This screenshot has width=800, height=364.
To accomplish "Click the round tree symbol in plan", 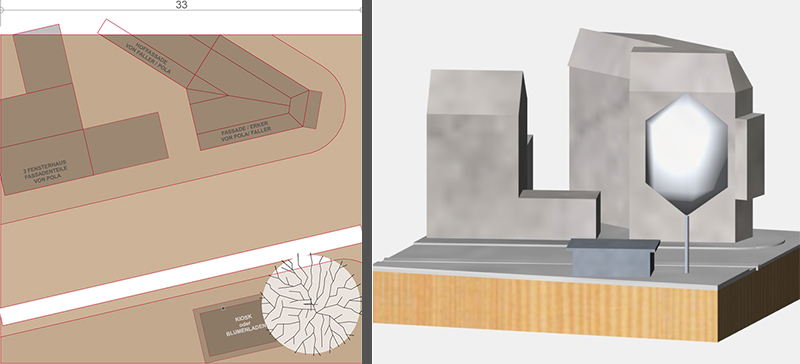I will [x=311, y=305].
